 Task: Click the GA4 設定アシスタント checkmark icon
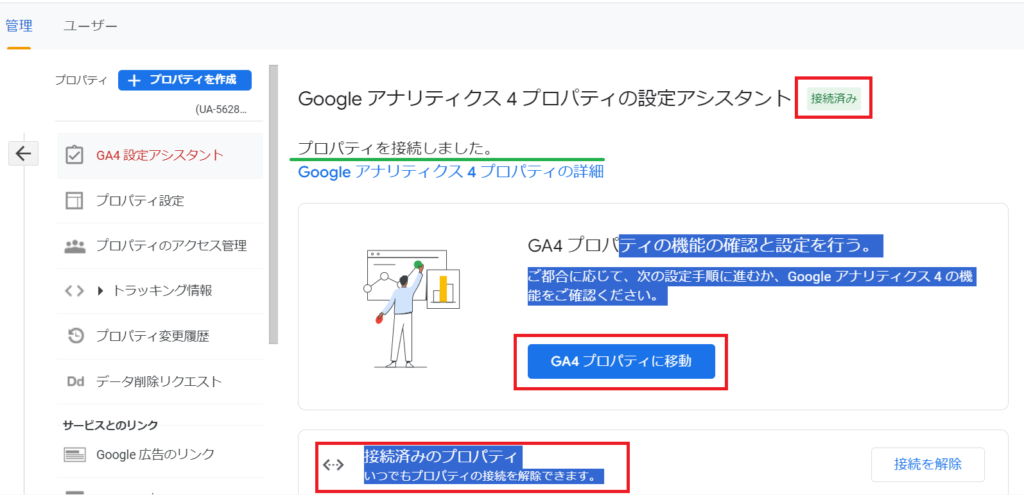(74, 155)
